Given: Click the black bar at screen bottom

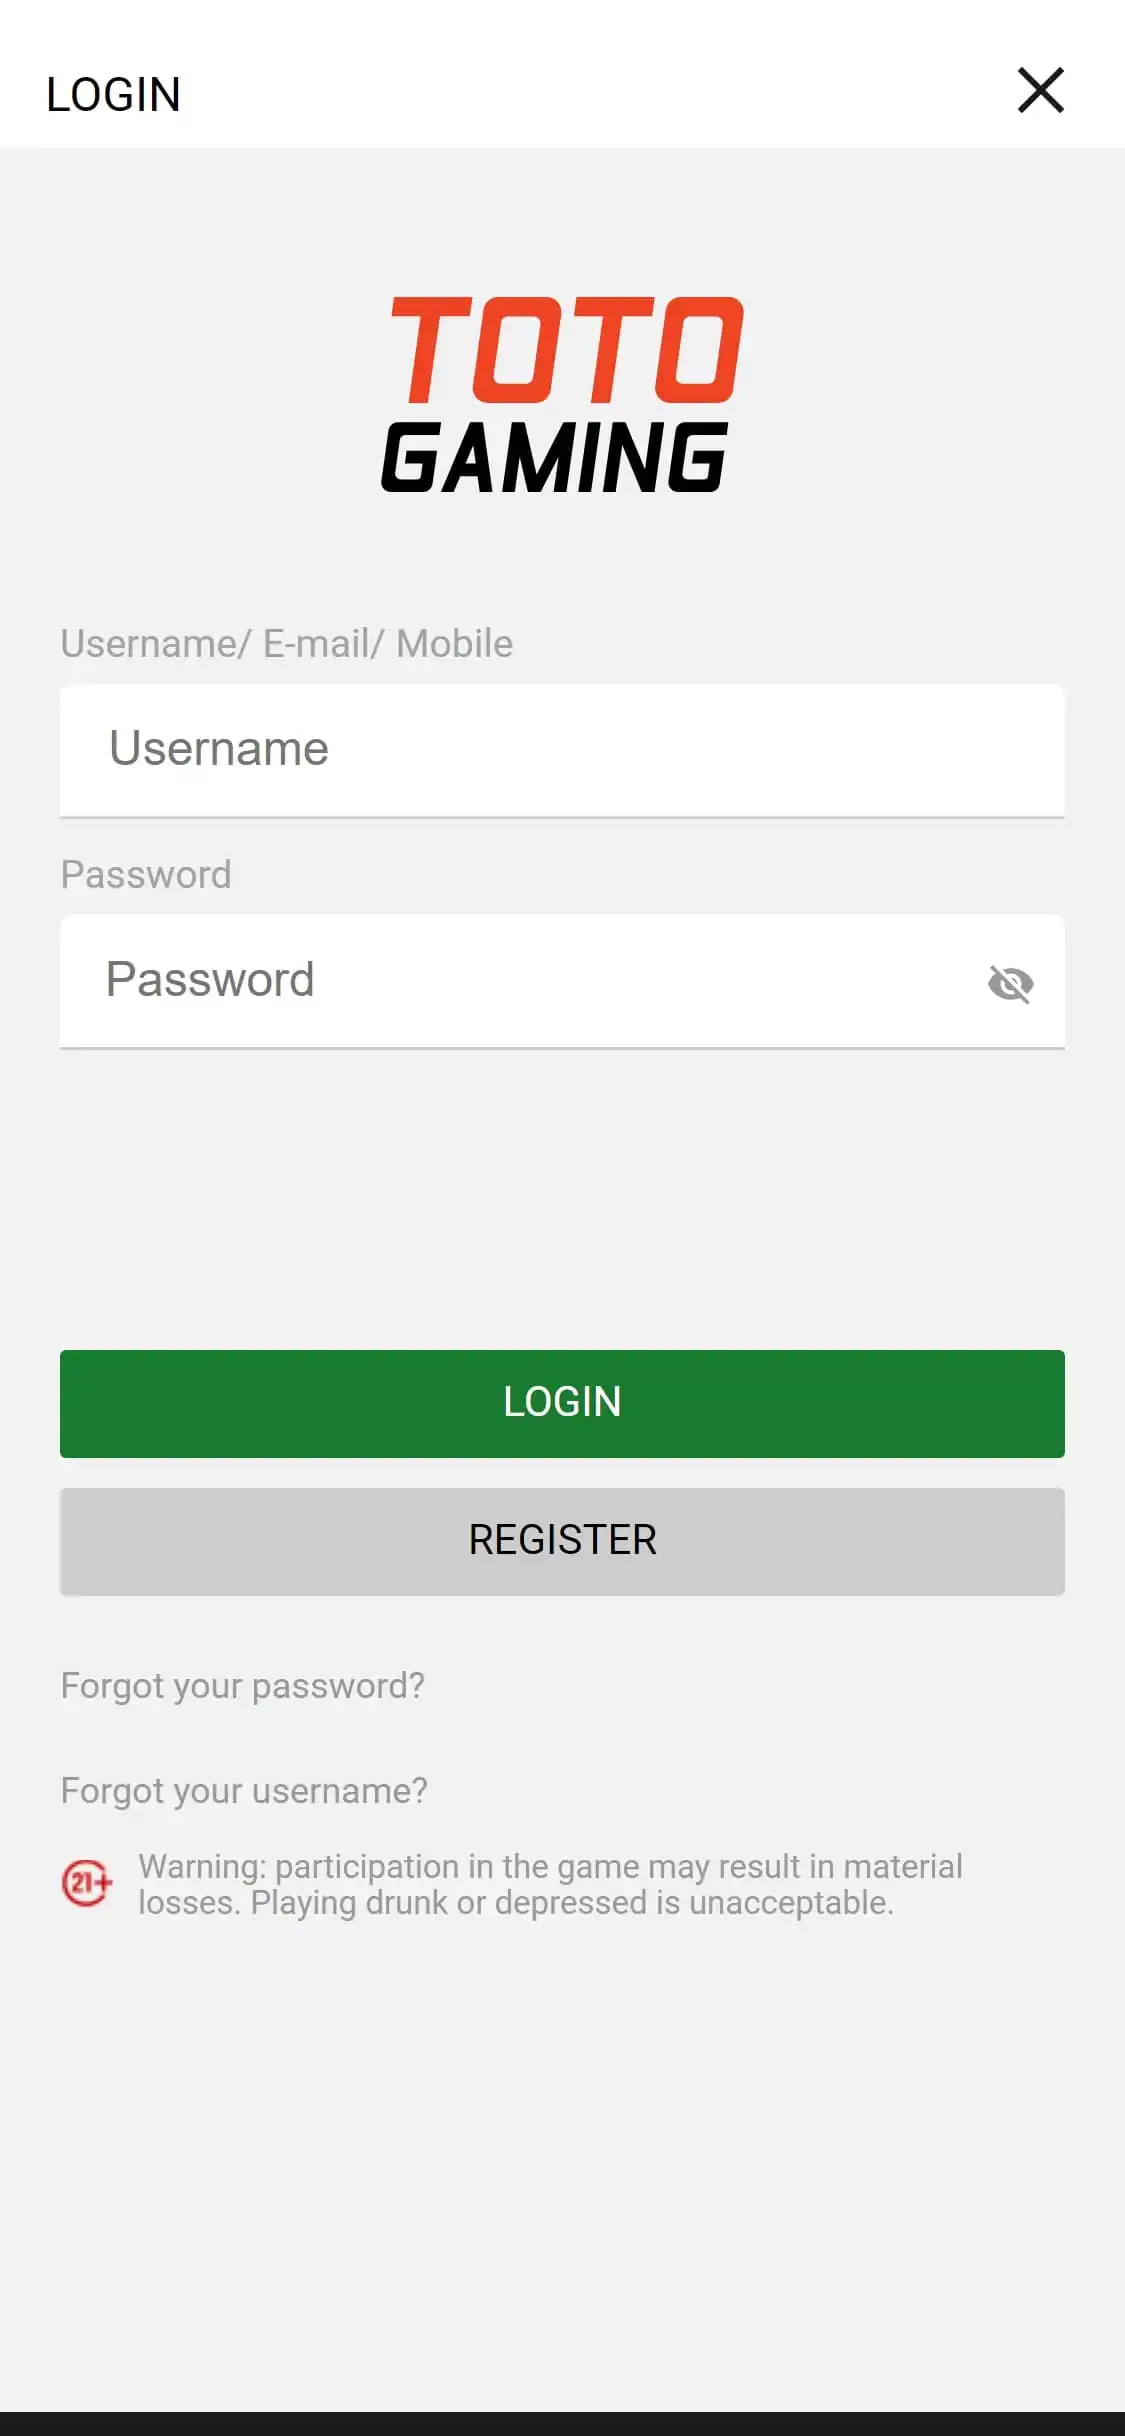Looking at the screenshot, I should [x=562, y=2424].
